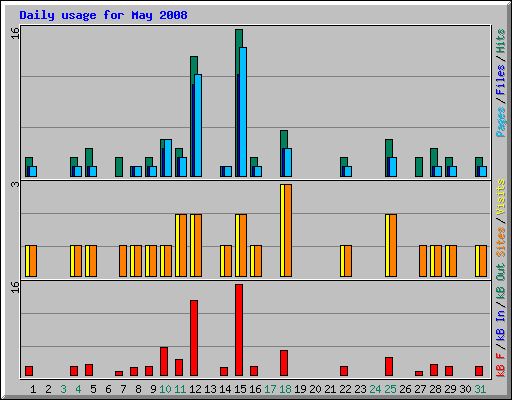Viewport: 512px width, 400px height.
Task: Click day label 31 on the axis
Action: point(480,389)
